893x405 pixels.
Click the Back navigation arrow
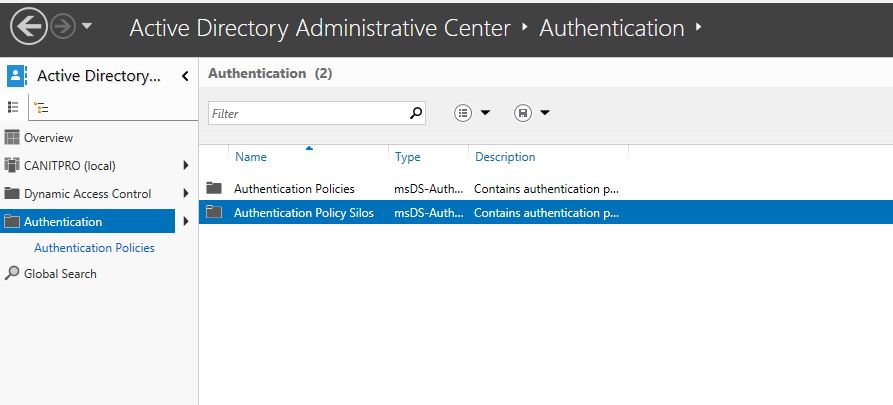[x=28, y=26]
